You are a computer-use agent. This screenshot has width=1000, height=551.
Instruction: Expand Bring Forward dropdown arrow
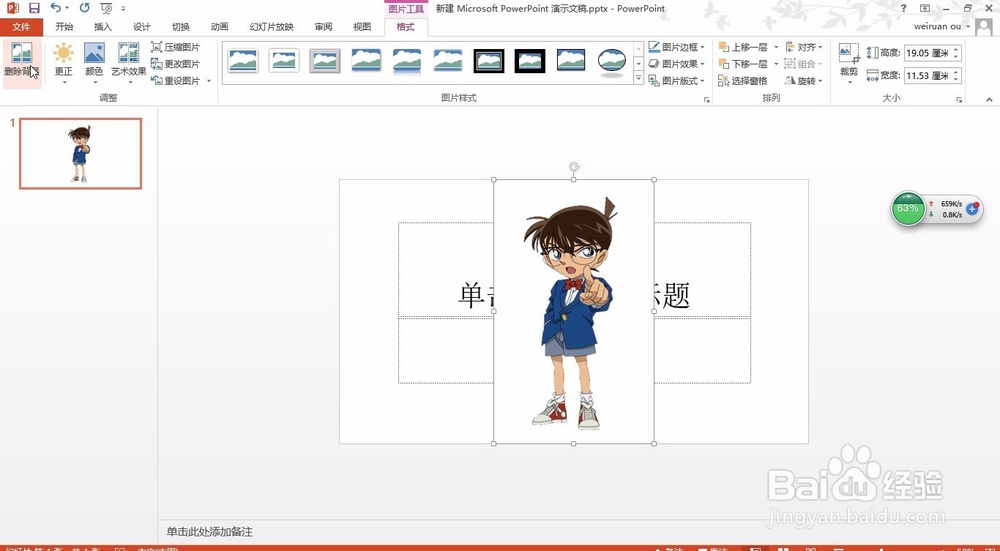(x=776, y=47)
